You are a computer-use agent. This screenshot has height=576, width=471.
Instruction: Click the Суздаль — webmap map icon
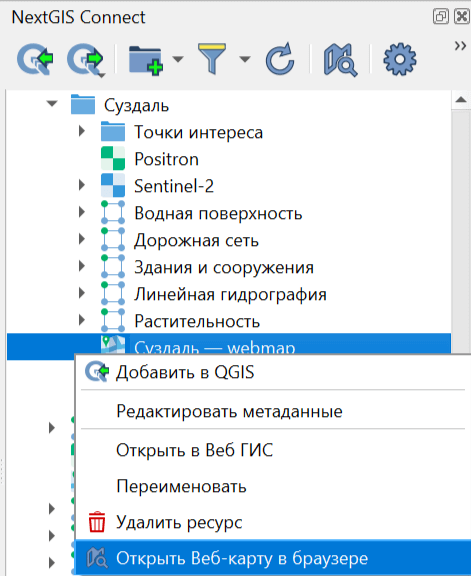click(x=113, y=344)
